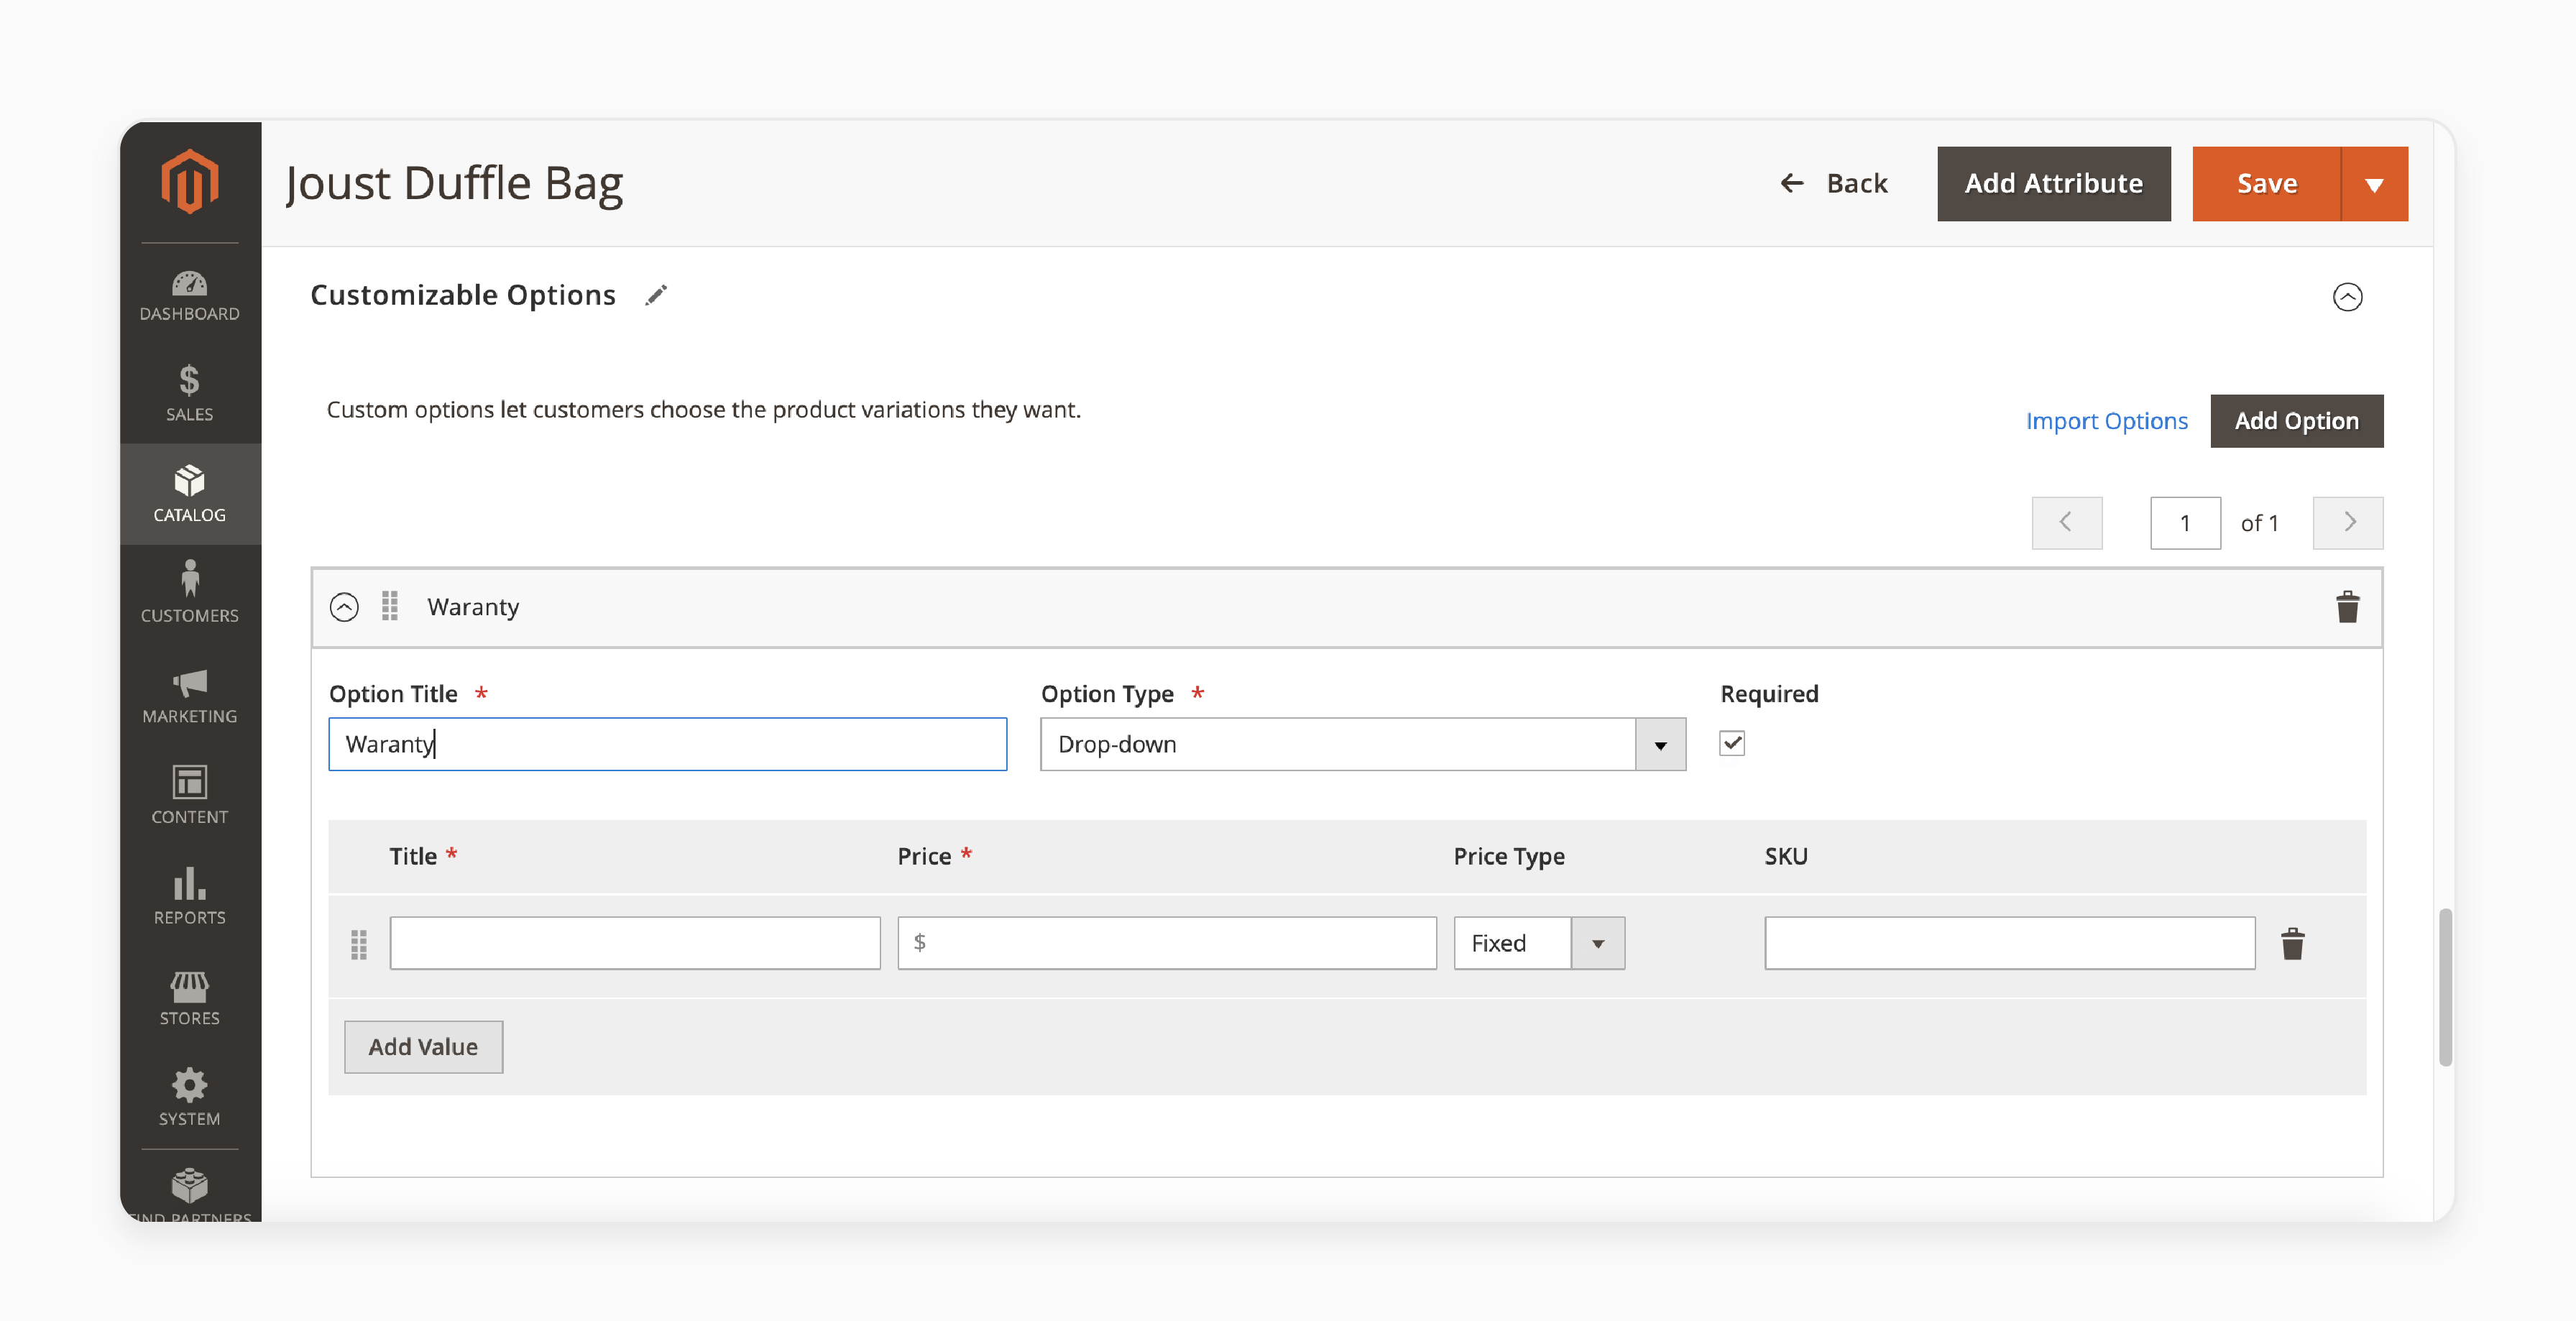This screenshot has width=2576, height=1321.
Task: Click the Import Options link
Action: pyautogui.click(x=2106, y=421)
